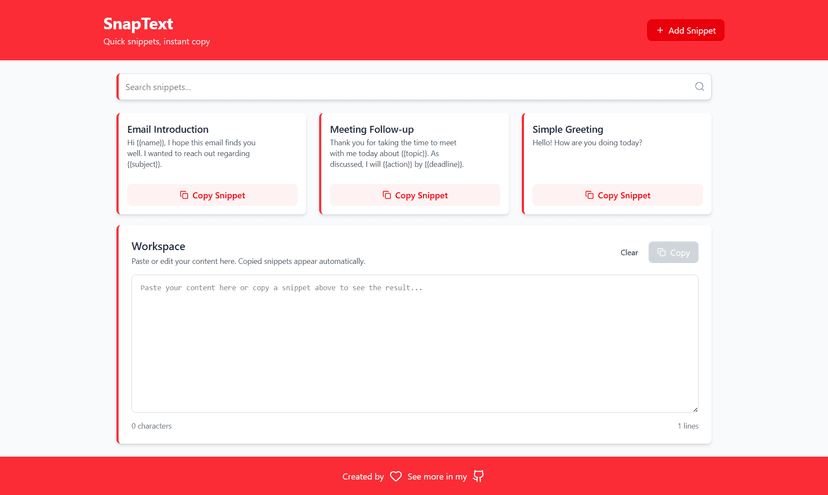Click copy icon on Meeting Follow-up card
This screenshot has width=828, height=495.
[x=387, y=195]
